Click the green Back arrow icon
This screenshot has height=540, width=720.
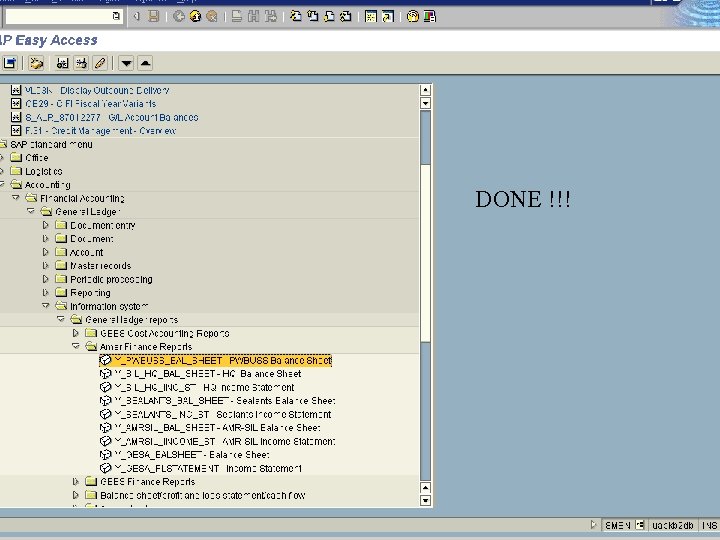click(179, 17)
